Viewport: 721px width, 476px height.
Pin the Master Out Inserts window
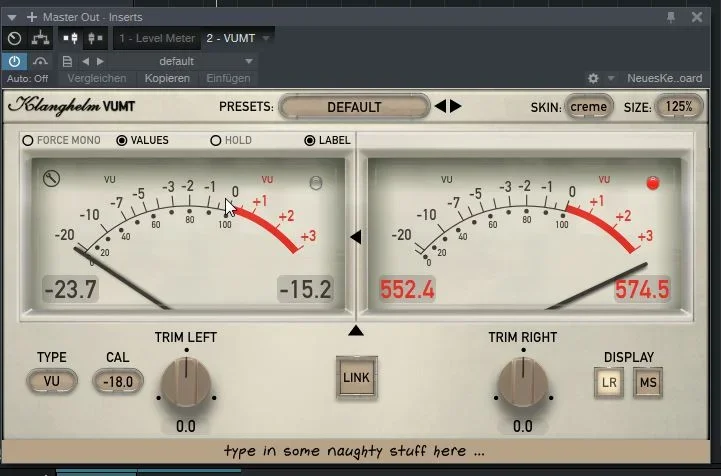tap(671, 17)
